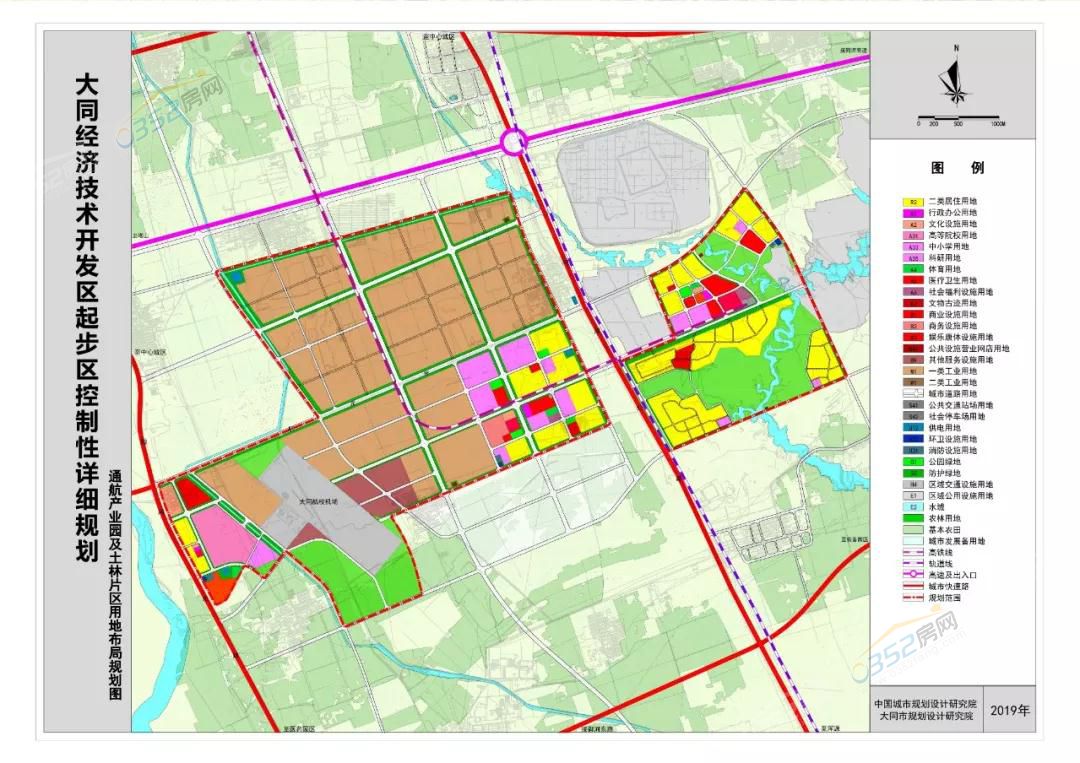The image size is (1080, 763).
Task: Pick the green 体育用地 legend swatch
Action: tap(912, 269)
